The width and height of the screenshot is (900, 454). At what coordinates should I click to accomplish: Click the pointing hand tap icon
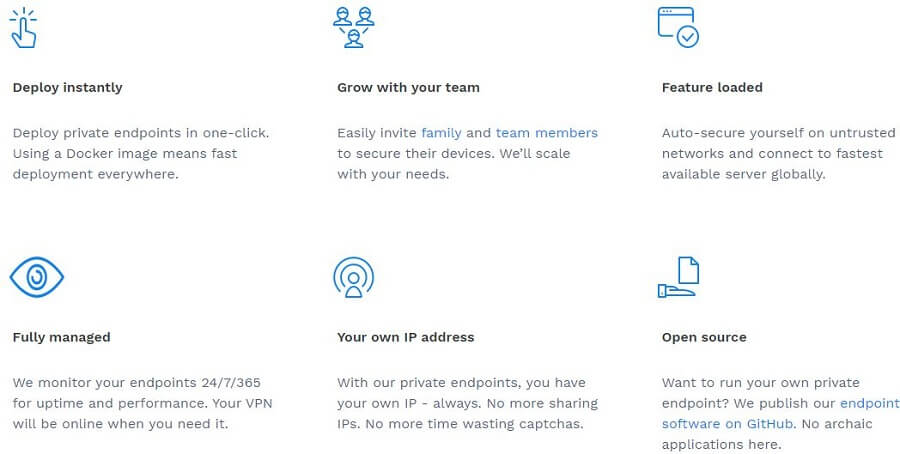pyautogui.click(x=23, y=28)
